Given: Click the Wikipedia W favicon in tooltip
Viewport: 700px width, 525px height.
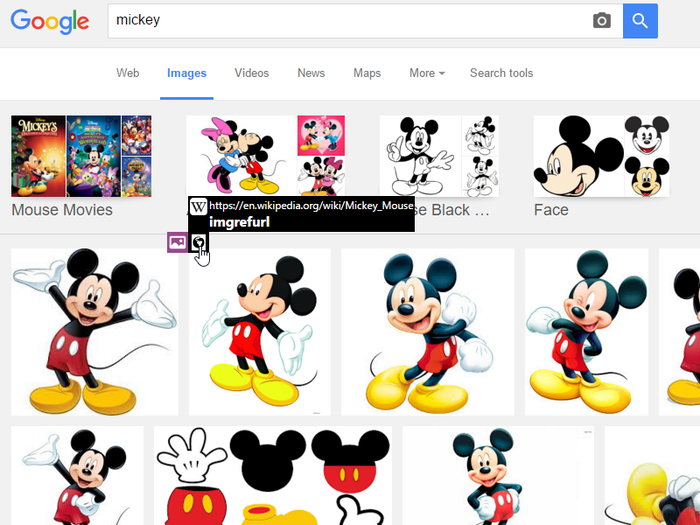Looking at the screenshot, I should click(198, 206).
